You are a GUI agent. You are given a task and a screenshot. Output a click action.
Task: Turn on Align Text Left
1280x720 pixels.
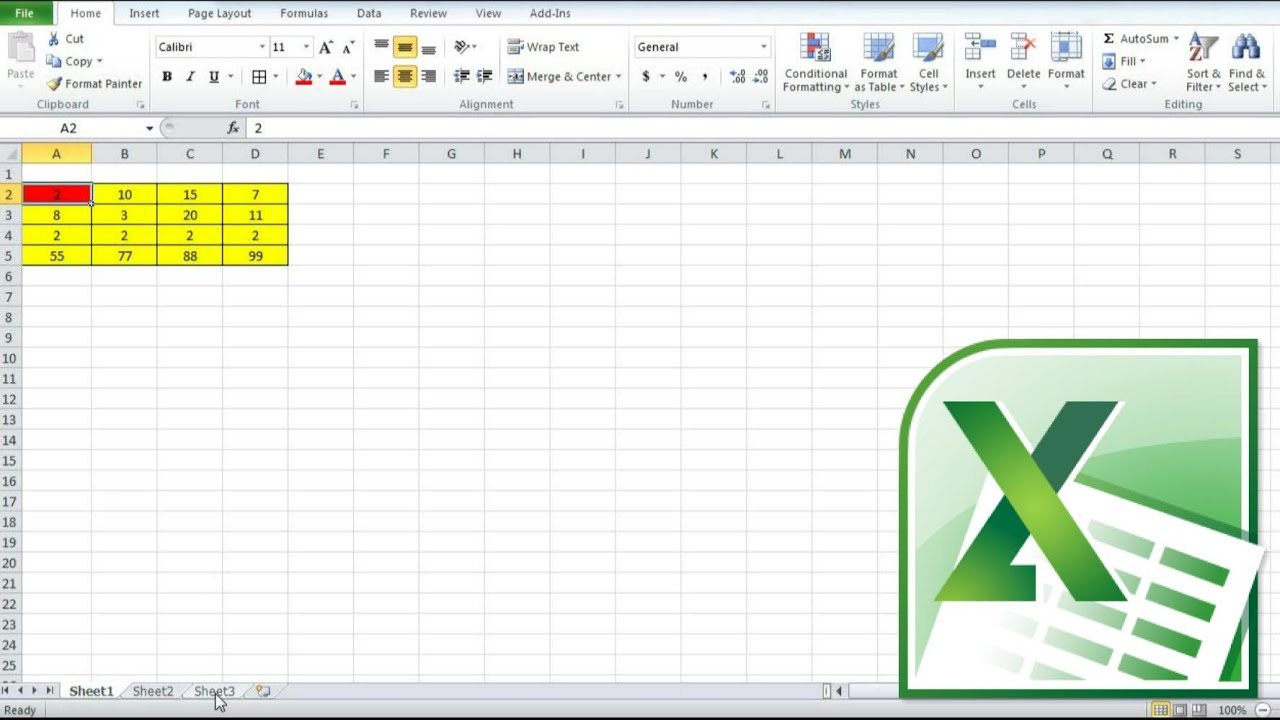tap(381, 76)
